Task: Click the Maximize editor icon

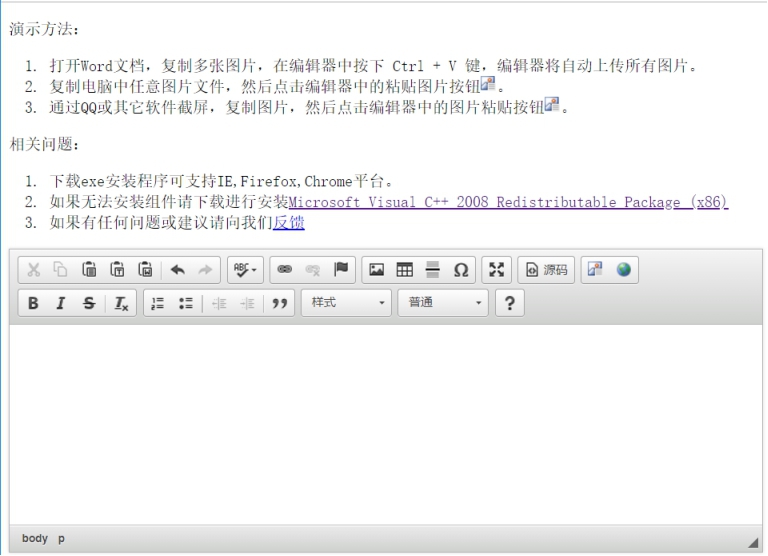Action: [497, 269]
